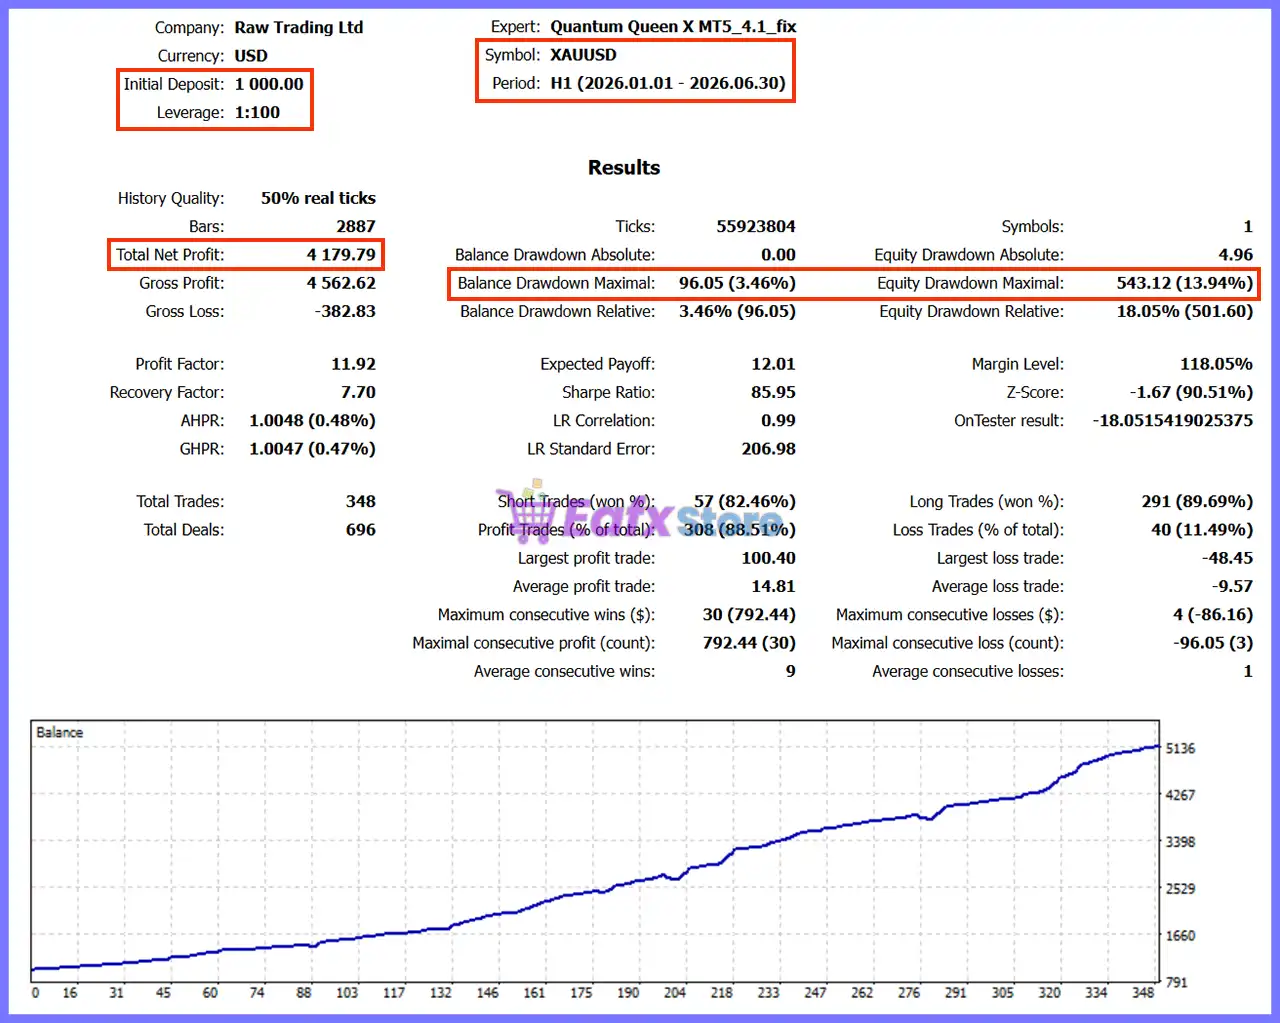Screen dimensions: 1280x1023
Task: Click the chart x-axis label '16'
Action: tap(70, 993)
